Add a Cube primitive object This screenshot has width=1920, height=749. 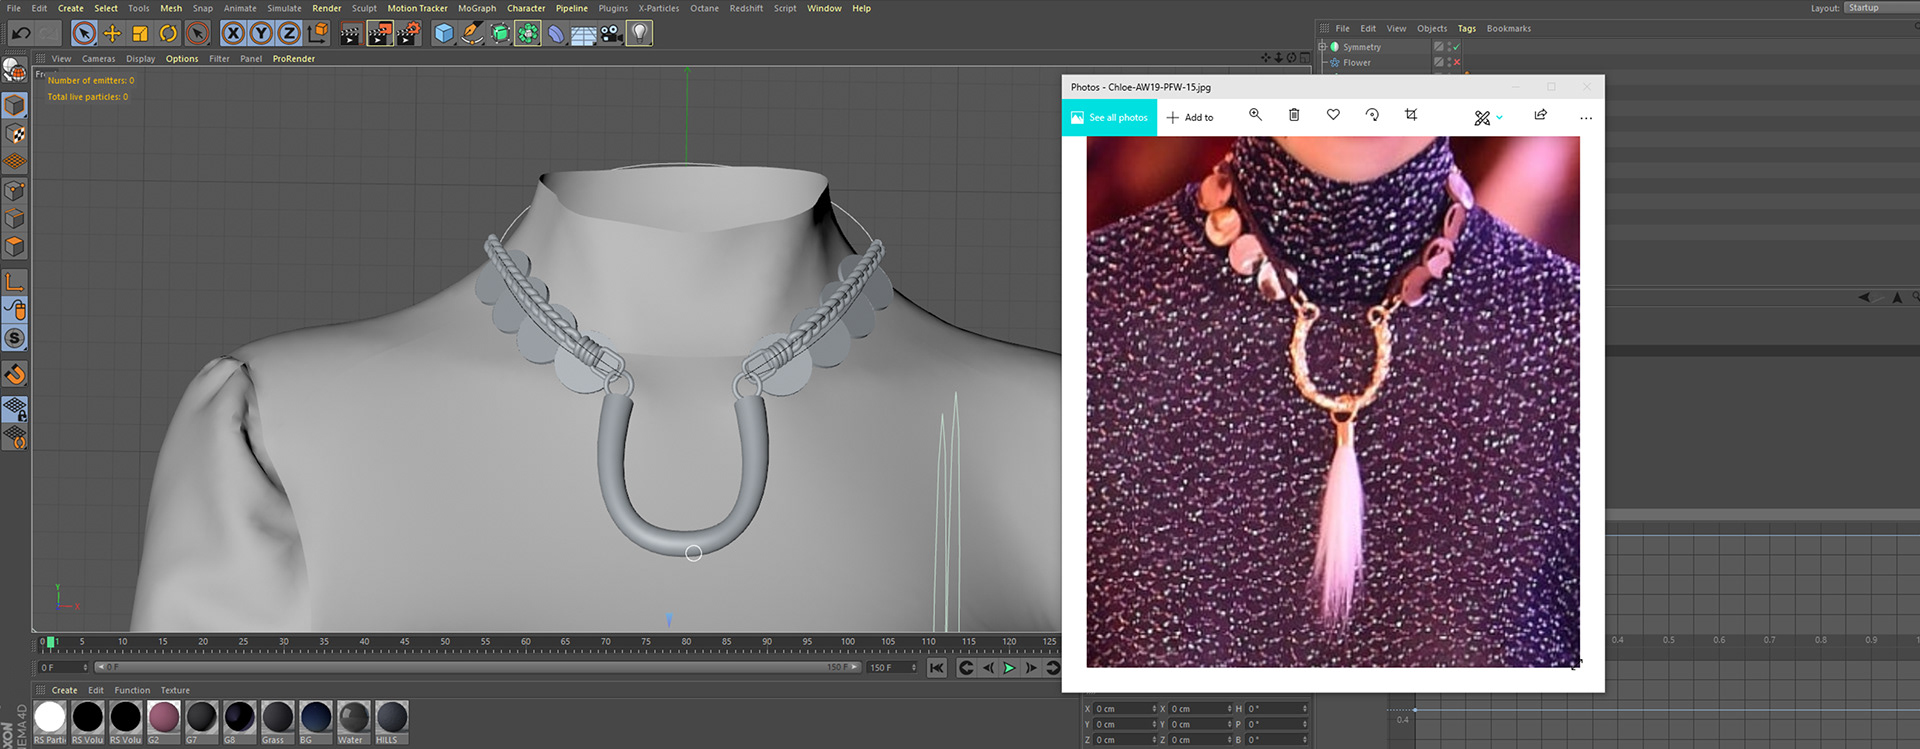[x=444, y=34]
